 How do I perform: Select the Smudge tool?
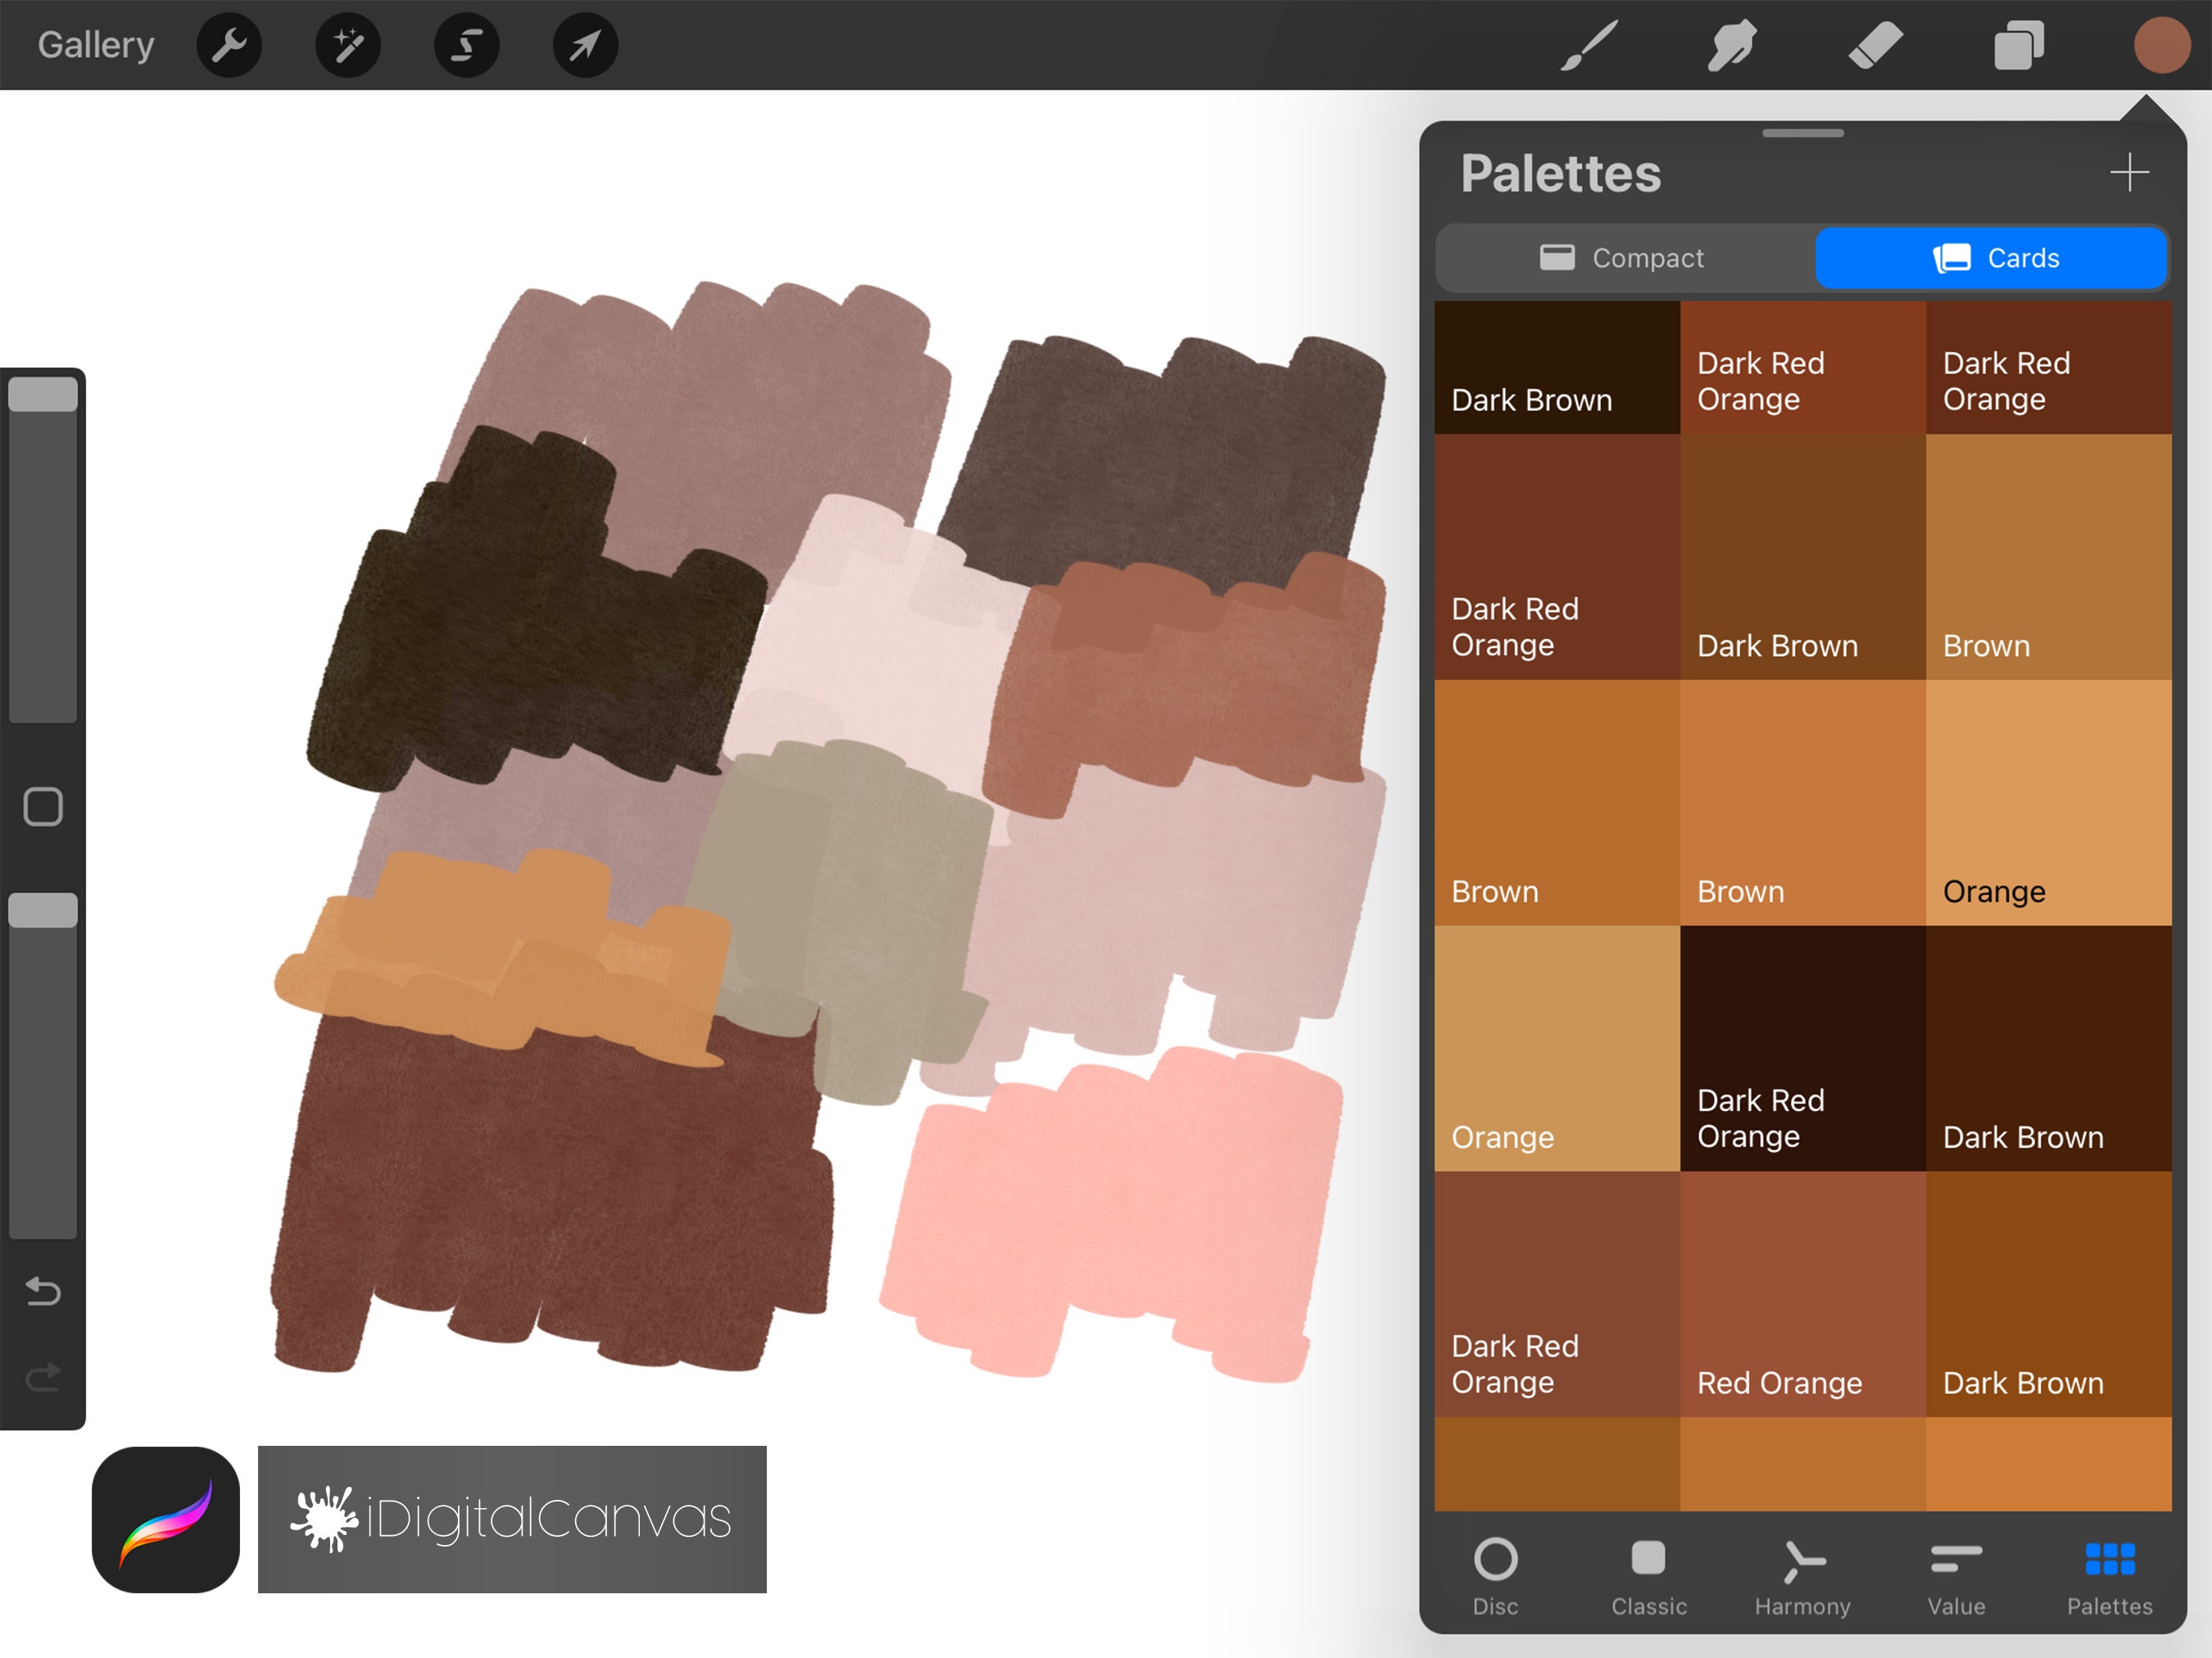(x=1732, y=44)
